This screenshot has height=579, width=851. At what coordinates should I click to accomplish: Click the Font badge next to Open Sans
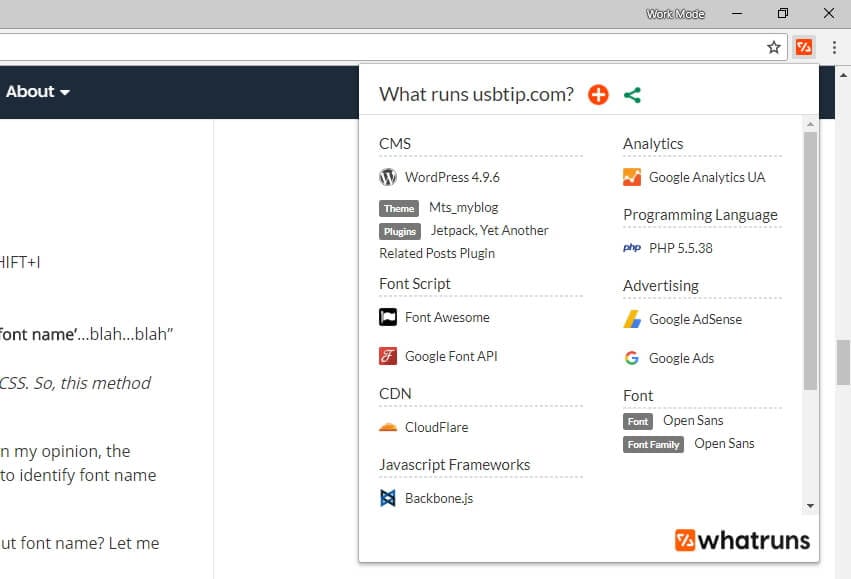(638, 422)
